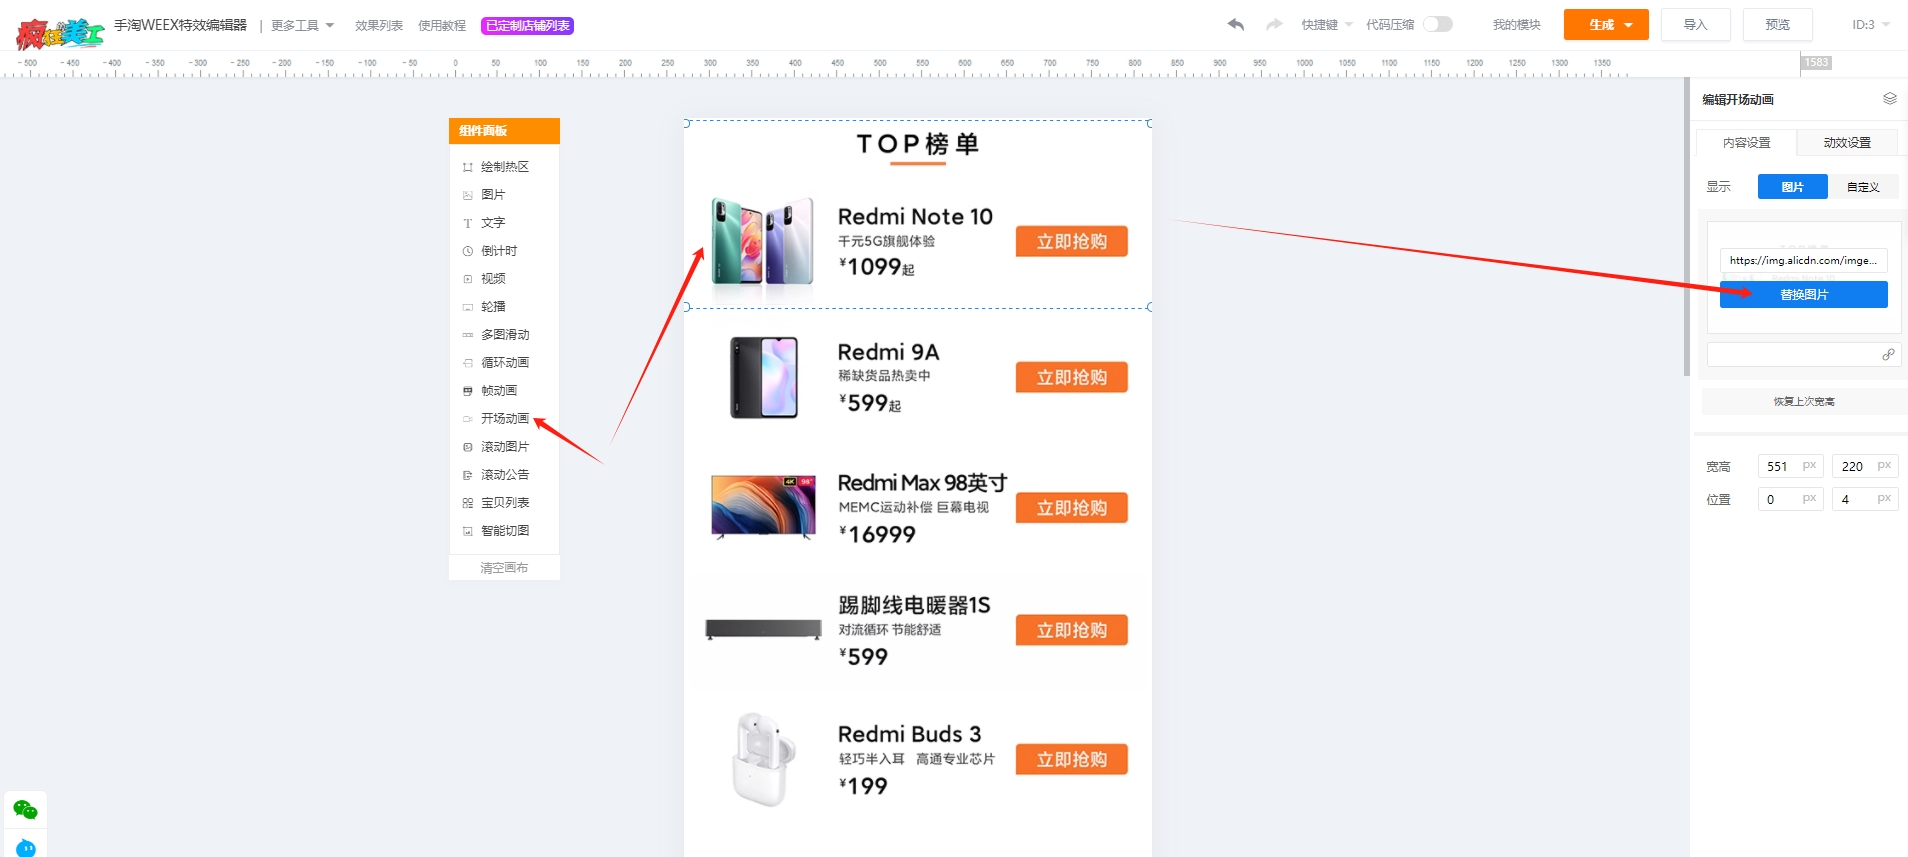Open the 快捷键 shortcuts dropdown
1908x857 pixels.
tap(1326, 25)
